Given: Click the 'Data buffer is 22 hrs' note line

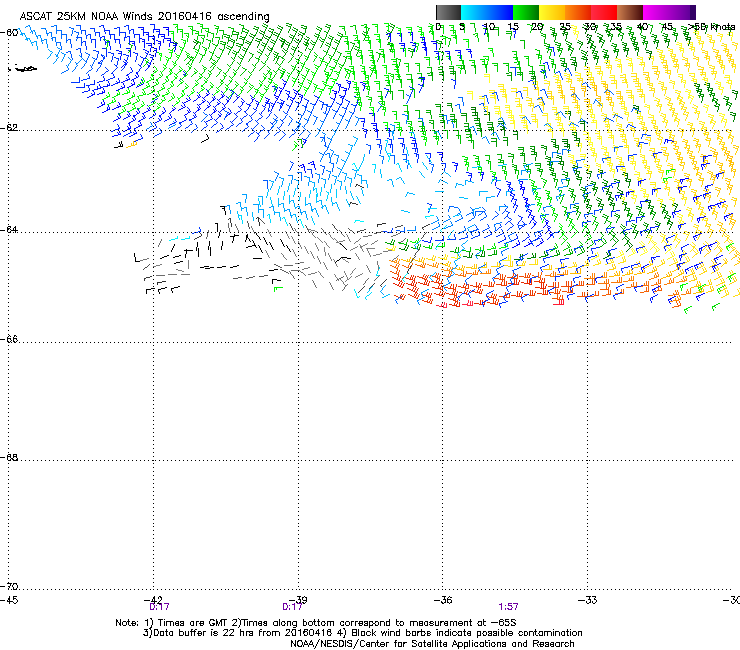Looking at the screenshot, I should pos(362,633).
